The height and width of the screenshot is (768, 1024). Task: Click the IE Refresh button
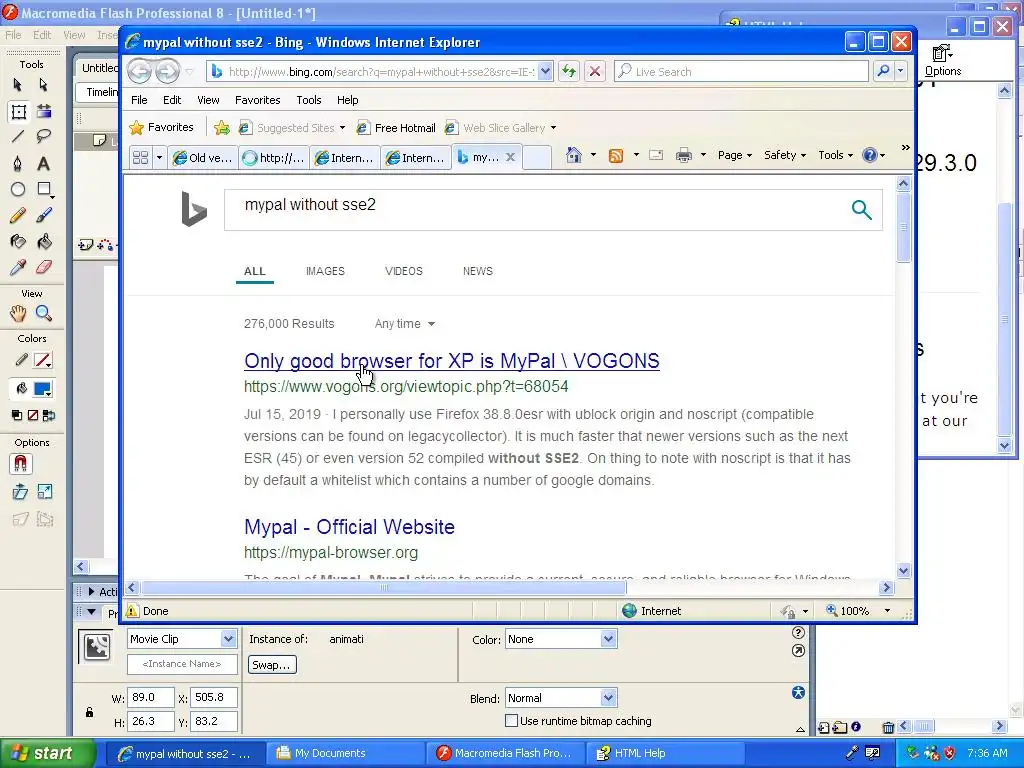point(569,71)
